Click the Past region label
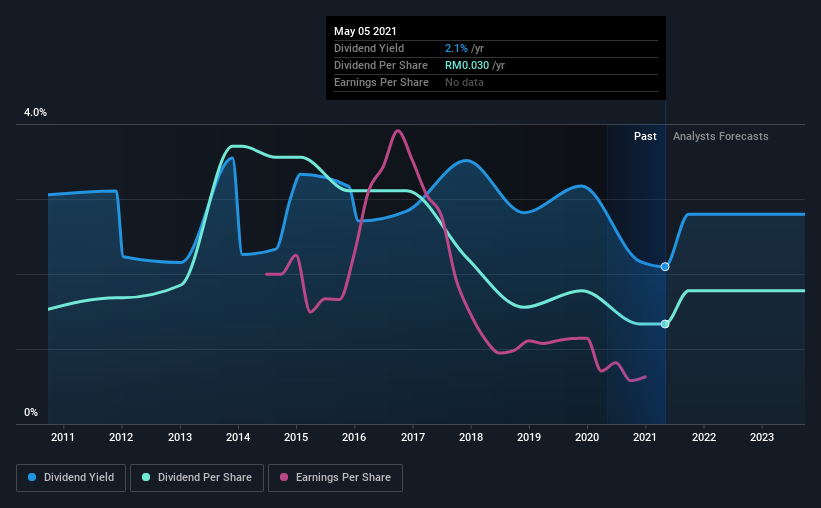 tap(645, 136)
